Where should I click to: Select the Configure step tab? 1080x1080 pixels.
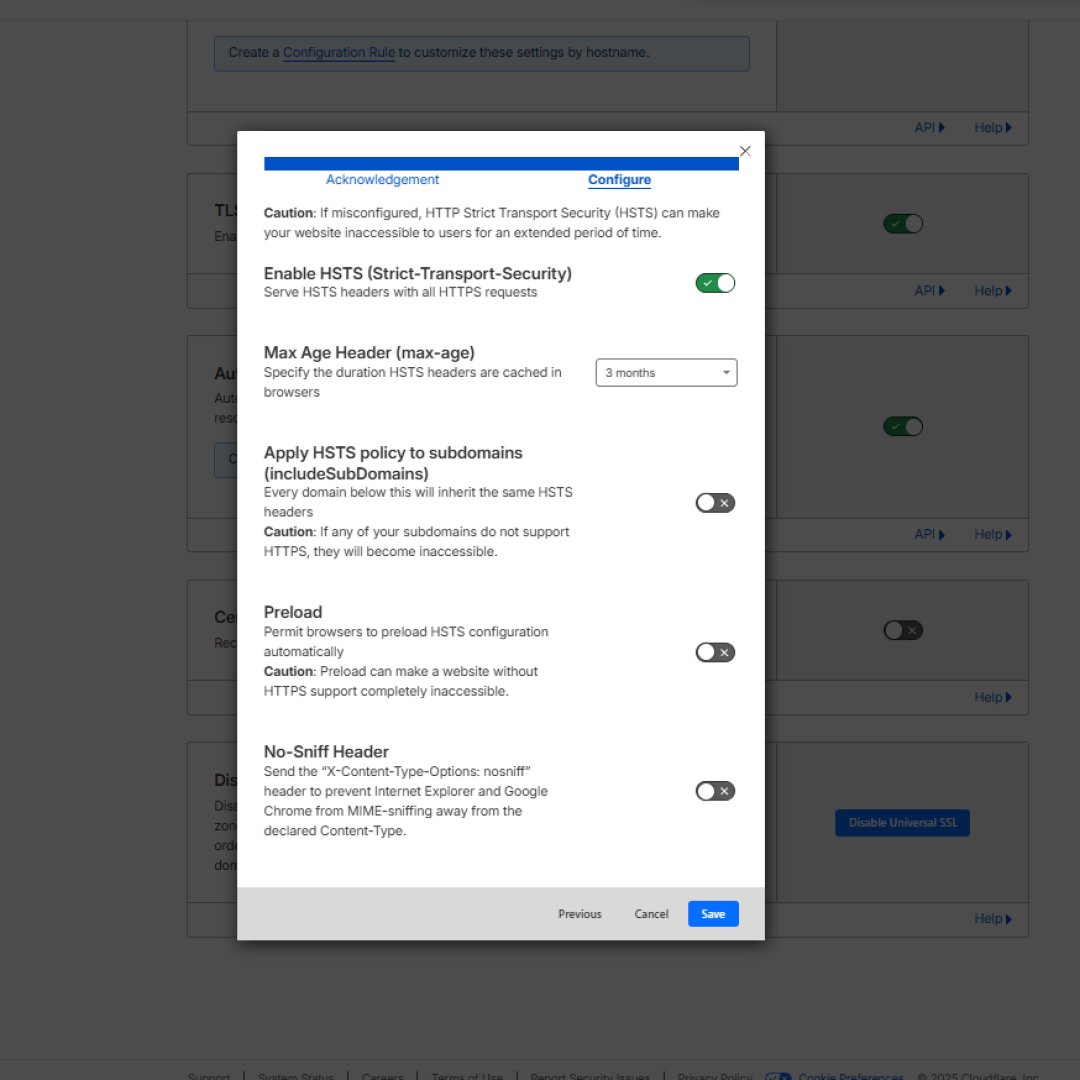[619, 180]
